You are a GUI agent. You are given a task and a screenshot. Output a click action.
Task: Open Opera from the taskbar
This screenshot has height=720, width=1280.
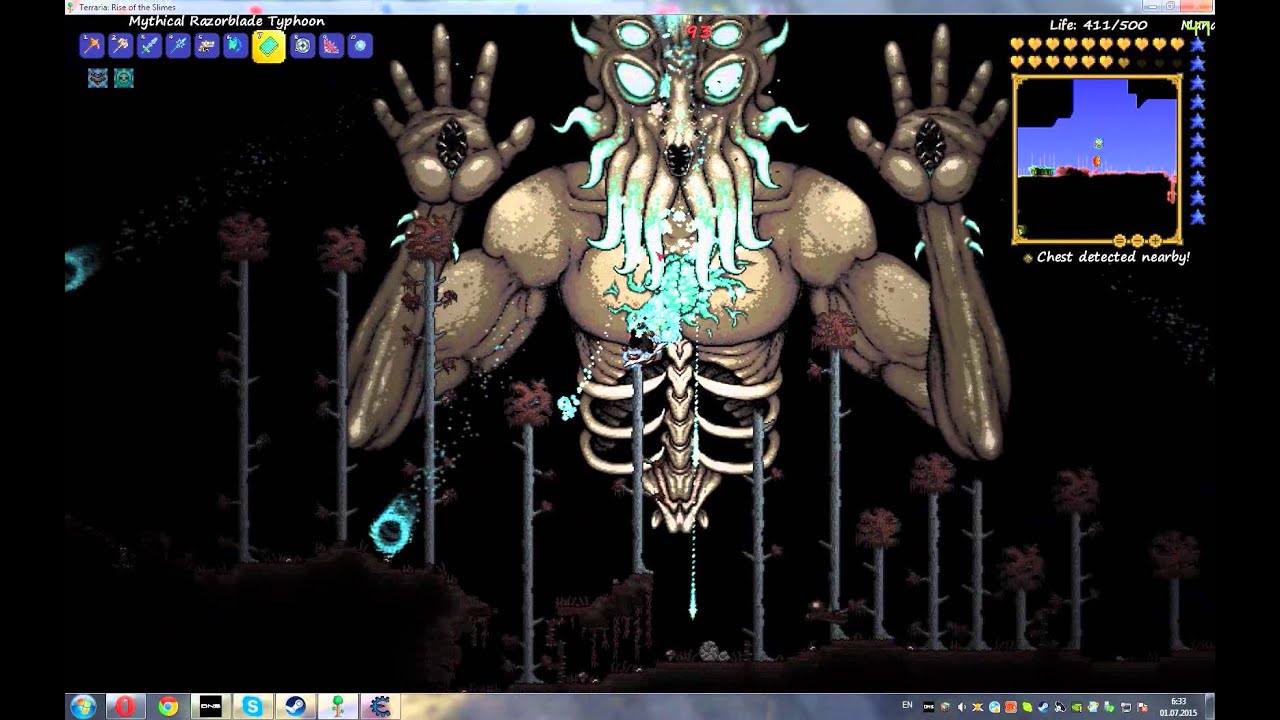[x=125, y=706]
